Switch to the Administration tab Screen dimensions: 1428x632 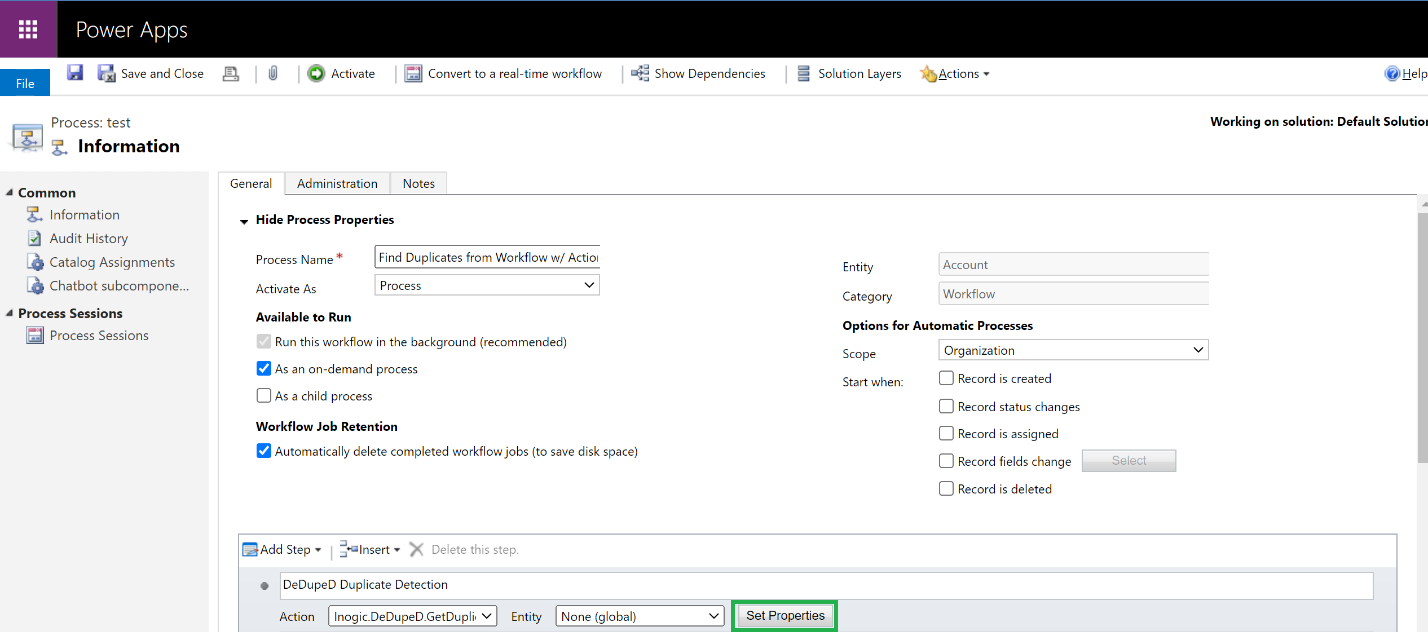336,183
